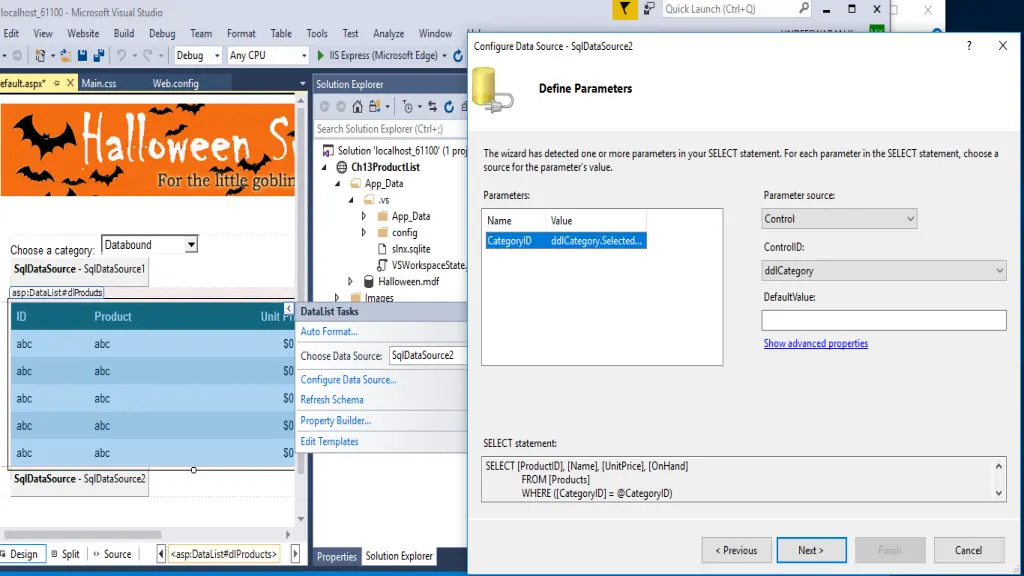
Task: Open the Databound category dropdown
Action: click(x=191, y=245)
